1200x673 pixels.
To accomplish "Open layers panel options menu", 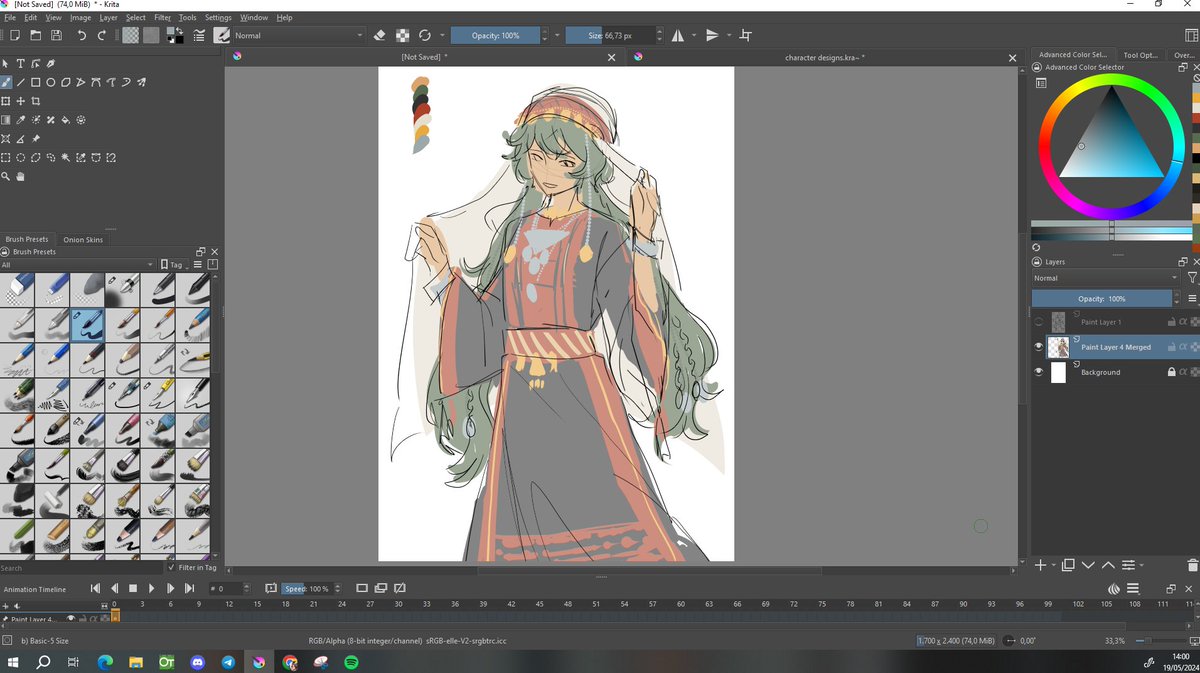I will pos(1190,298).
